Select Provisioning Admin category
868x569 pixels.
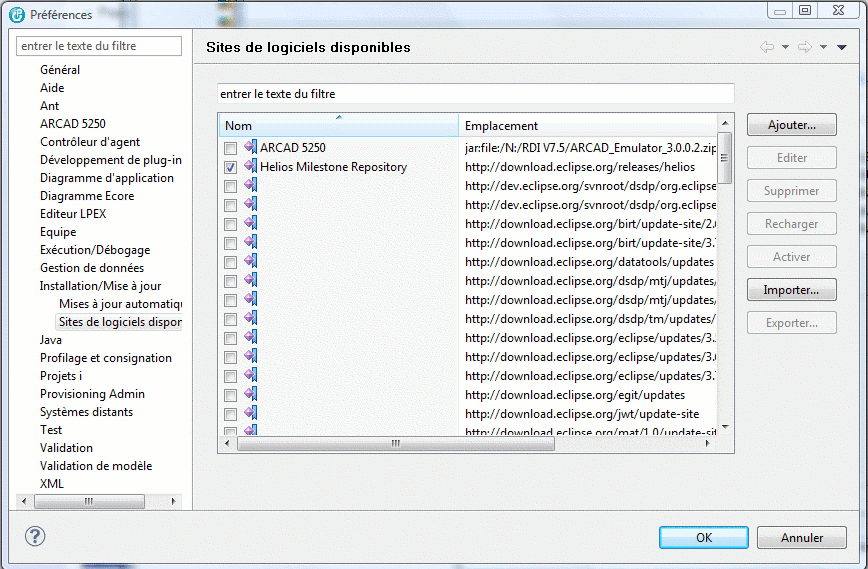[x=92, y=394]
